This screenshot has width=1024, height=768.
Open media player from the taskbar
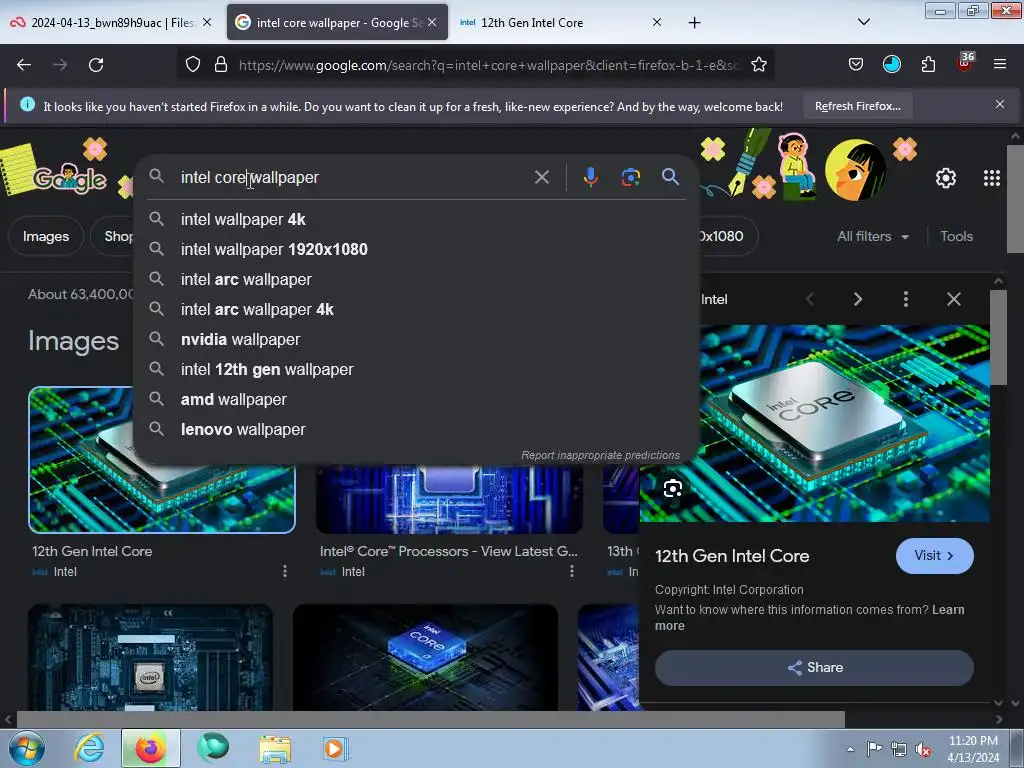tap(336, 748)
